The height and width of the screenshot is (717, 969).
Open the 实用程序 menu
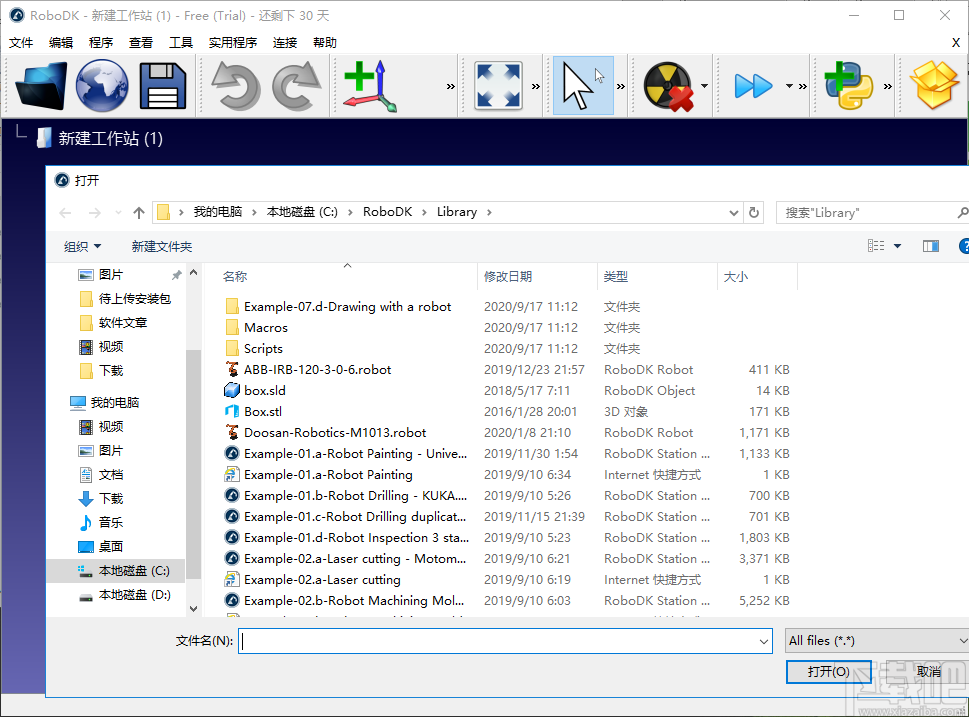233,43
